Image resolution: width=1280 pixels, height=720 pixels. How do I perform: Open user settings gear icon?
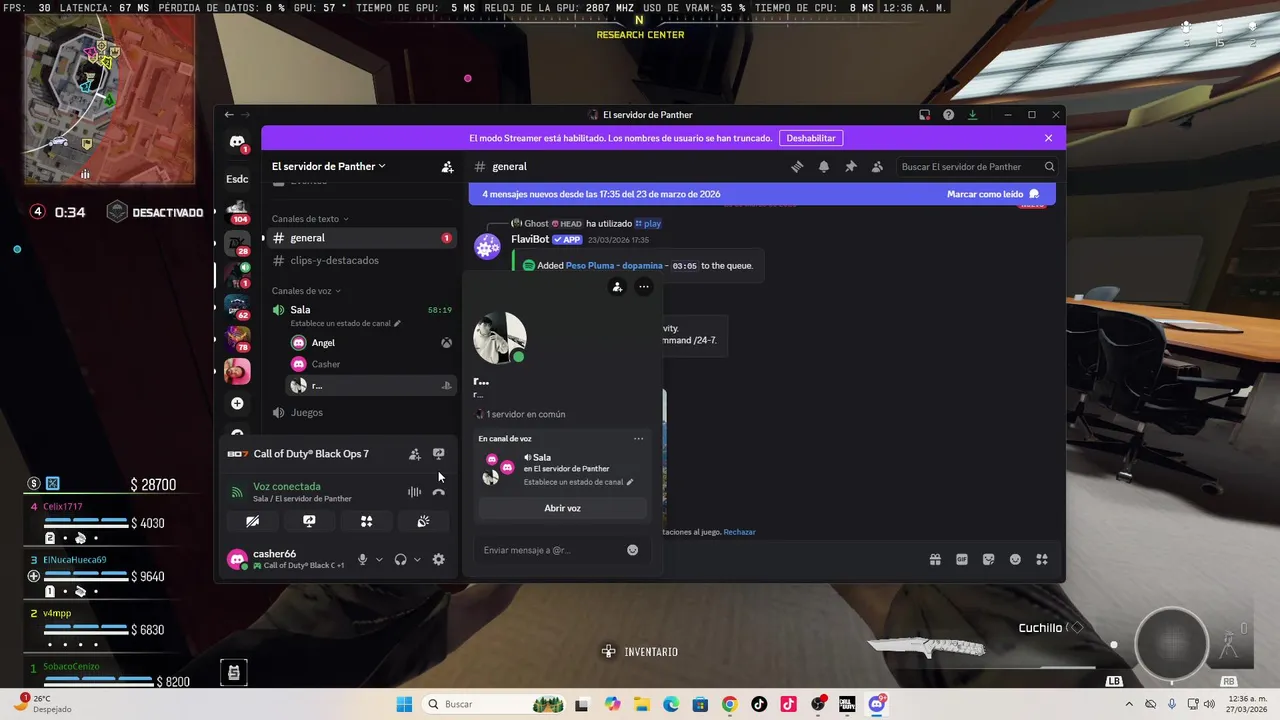tap(438, 560)
